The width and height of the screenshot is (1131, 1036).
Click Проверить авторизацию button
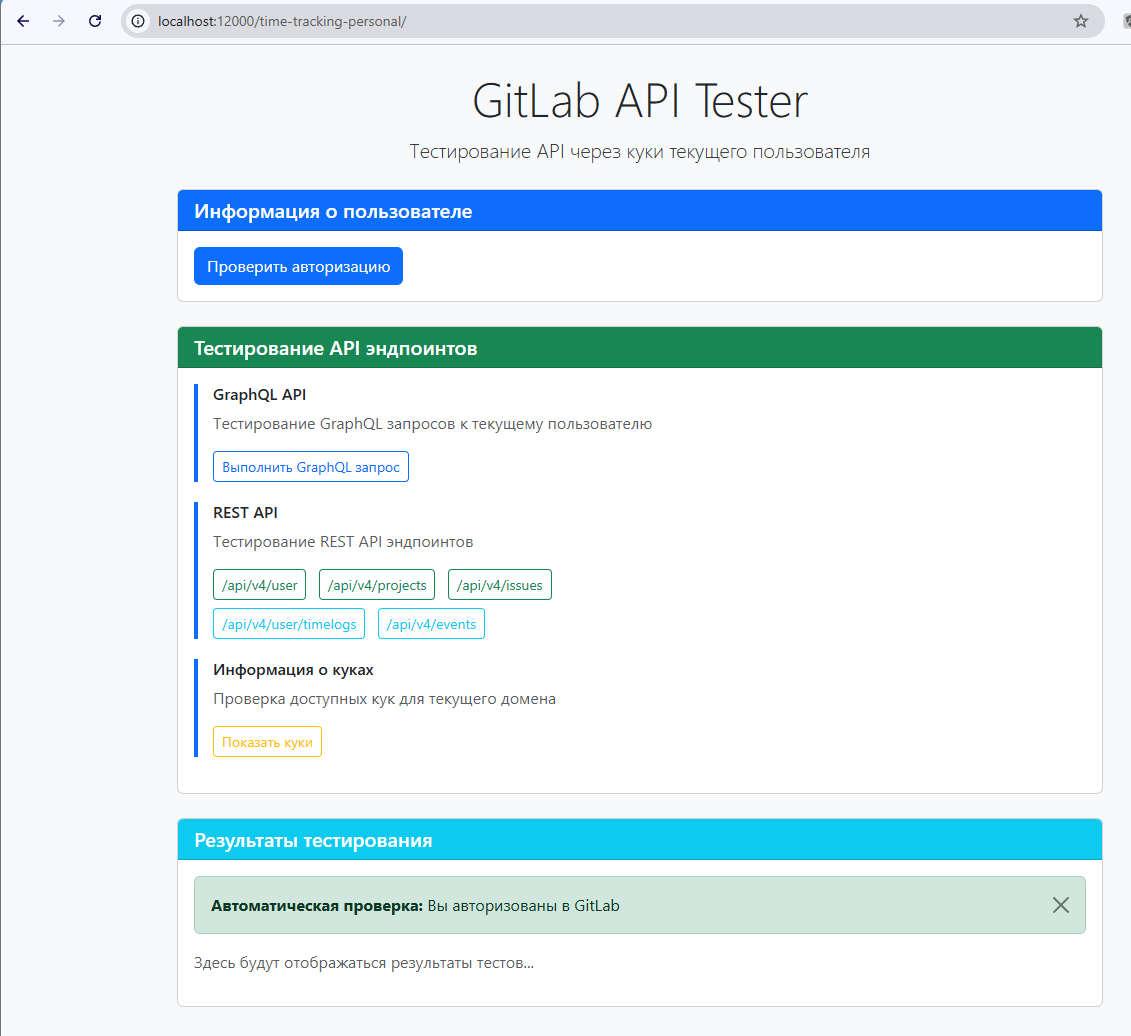(298, 266)
